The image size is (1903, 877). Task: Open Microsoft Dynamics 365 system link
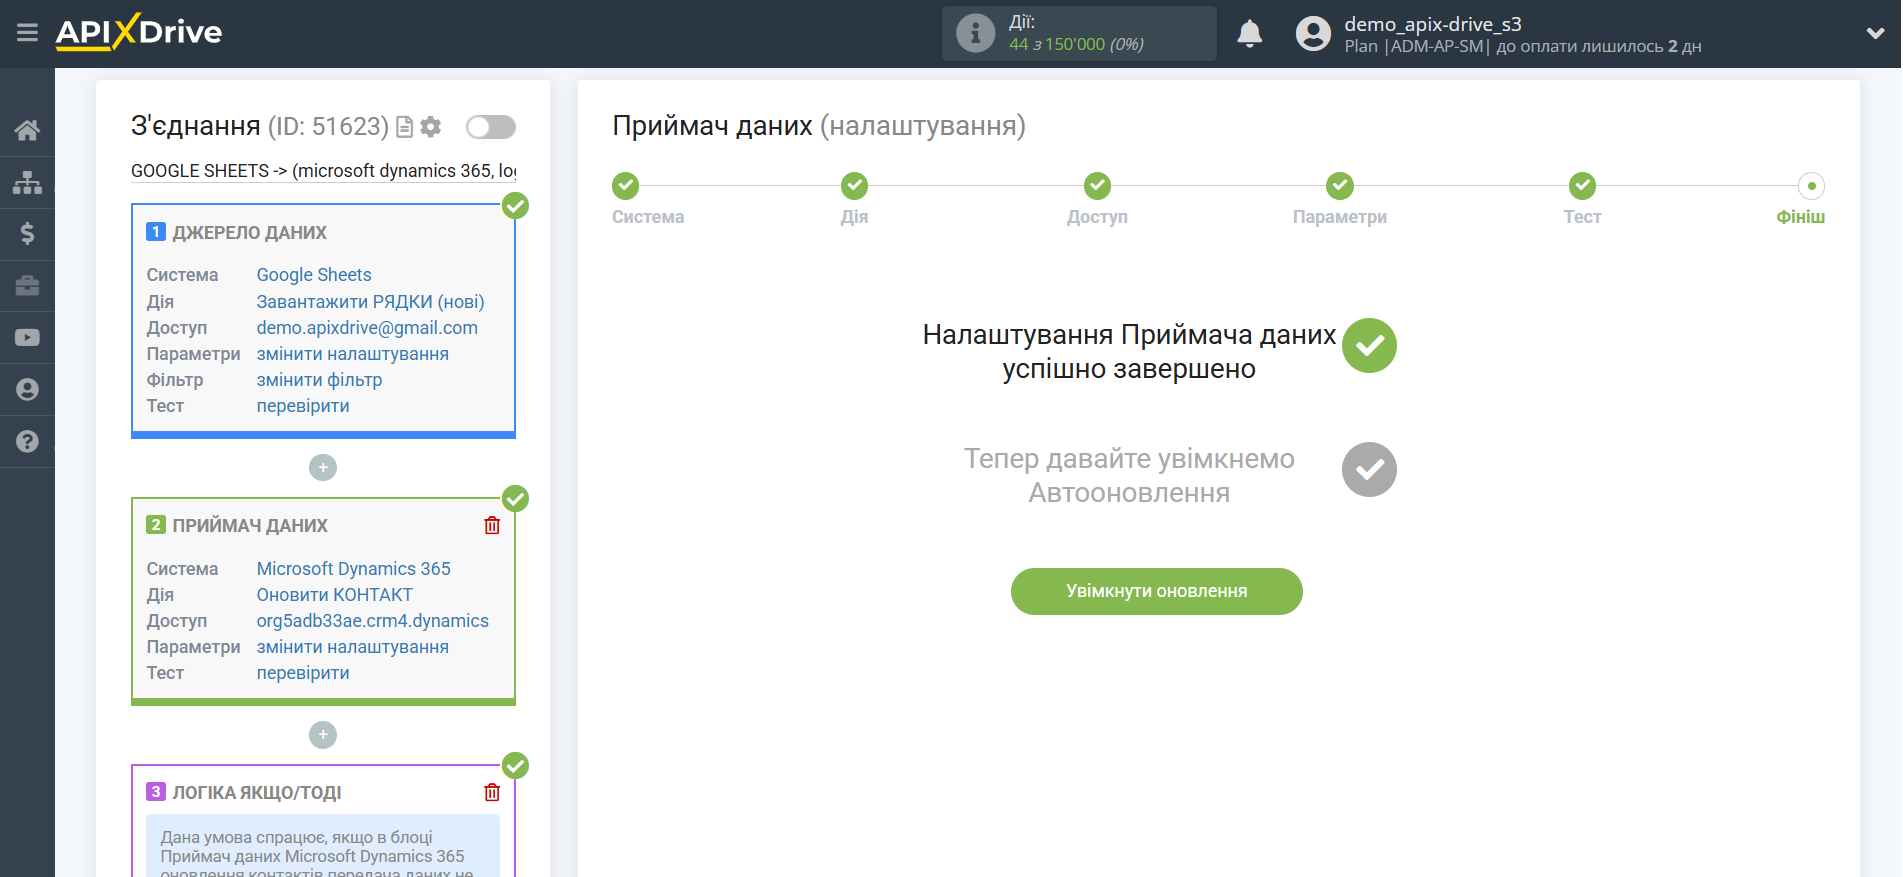point(354,568)
